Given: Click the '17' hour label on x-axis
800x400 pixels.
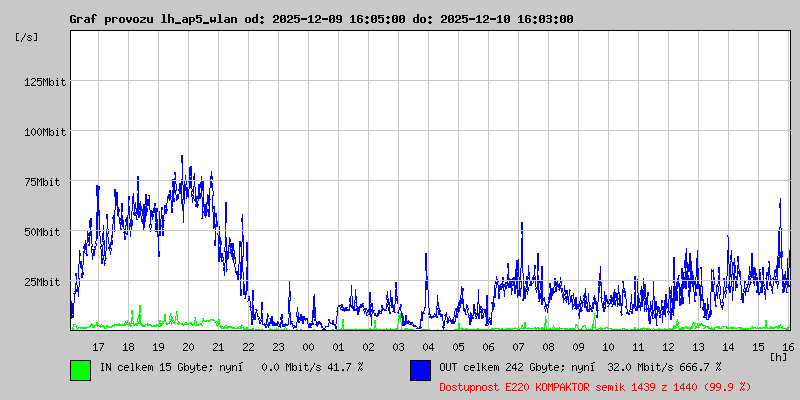Looking at the screenshot, I should point(98,347).
